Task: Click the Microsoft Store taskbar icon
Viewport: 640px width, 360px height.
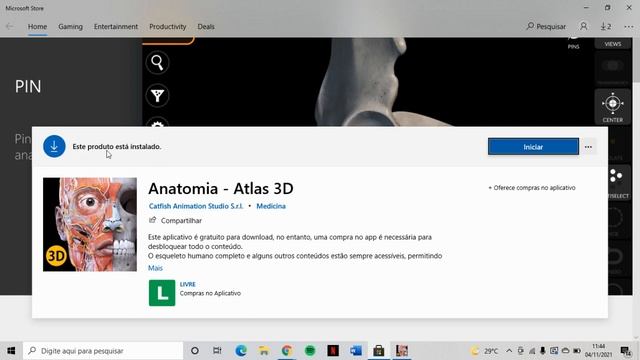Action: (x=379, y=351)
